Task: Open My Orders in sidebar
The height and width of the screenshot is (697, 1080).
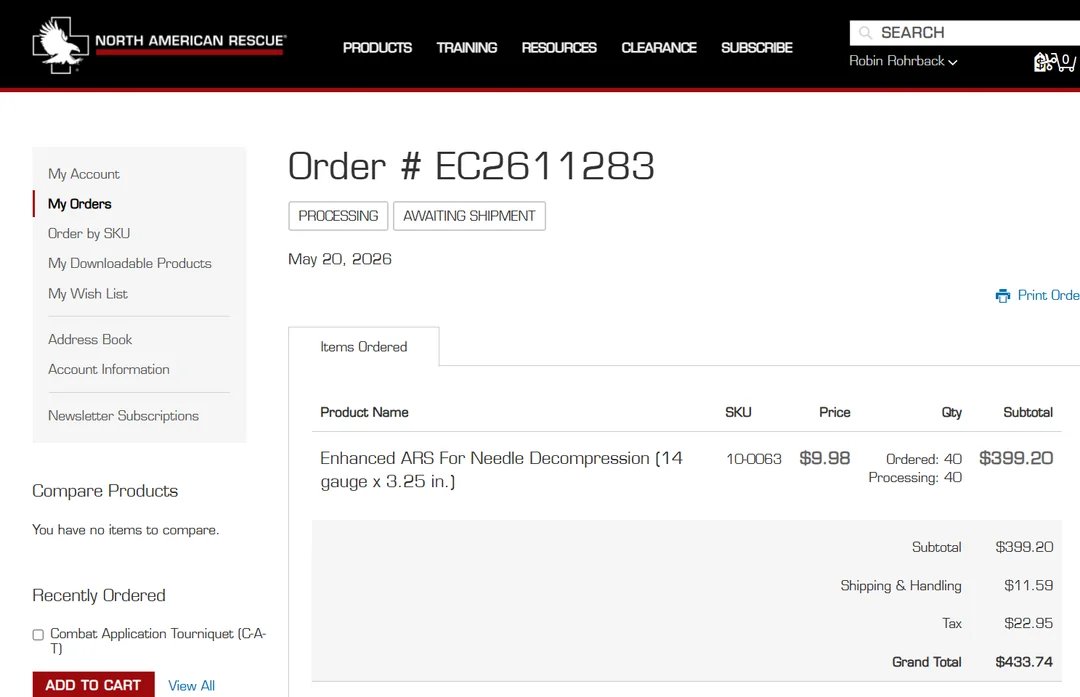Action: [x=80, y=204]
